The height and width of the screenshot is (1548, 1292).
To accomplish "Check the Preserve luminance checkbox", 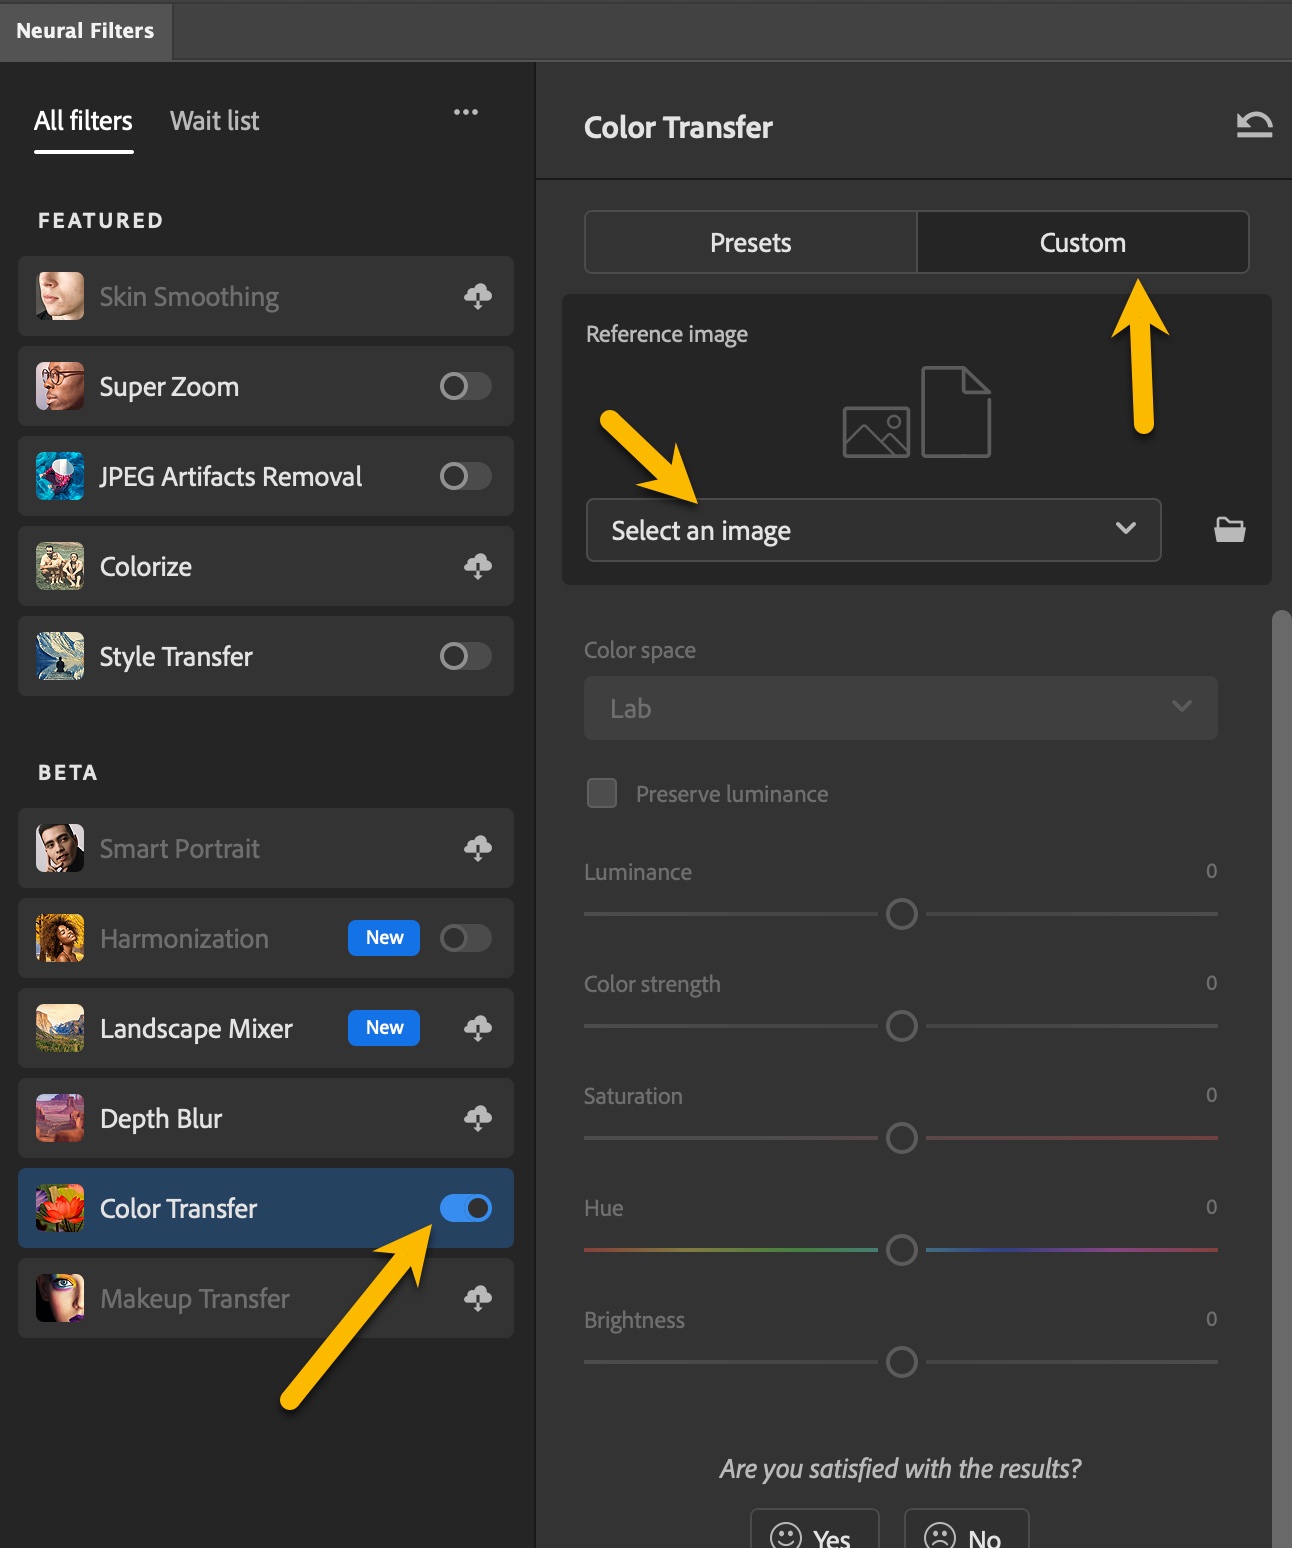I will (602, 793).
